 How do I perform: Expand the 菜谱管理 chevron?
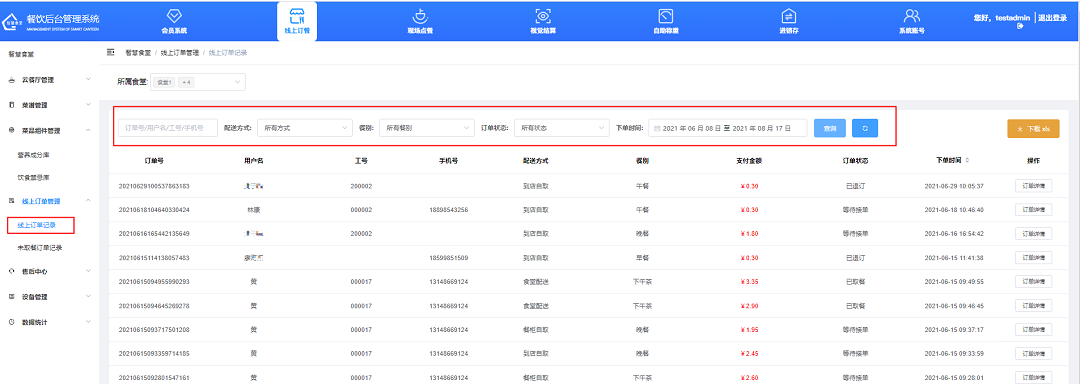pos(88,105)
